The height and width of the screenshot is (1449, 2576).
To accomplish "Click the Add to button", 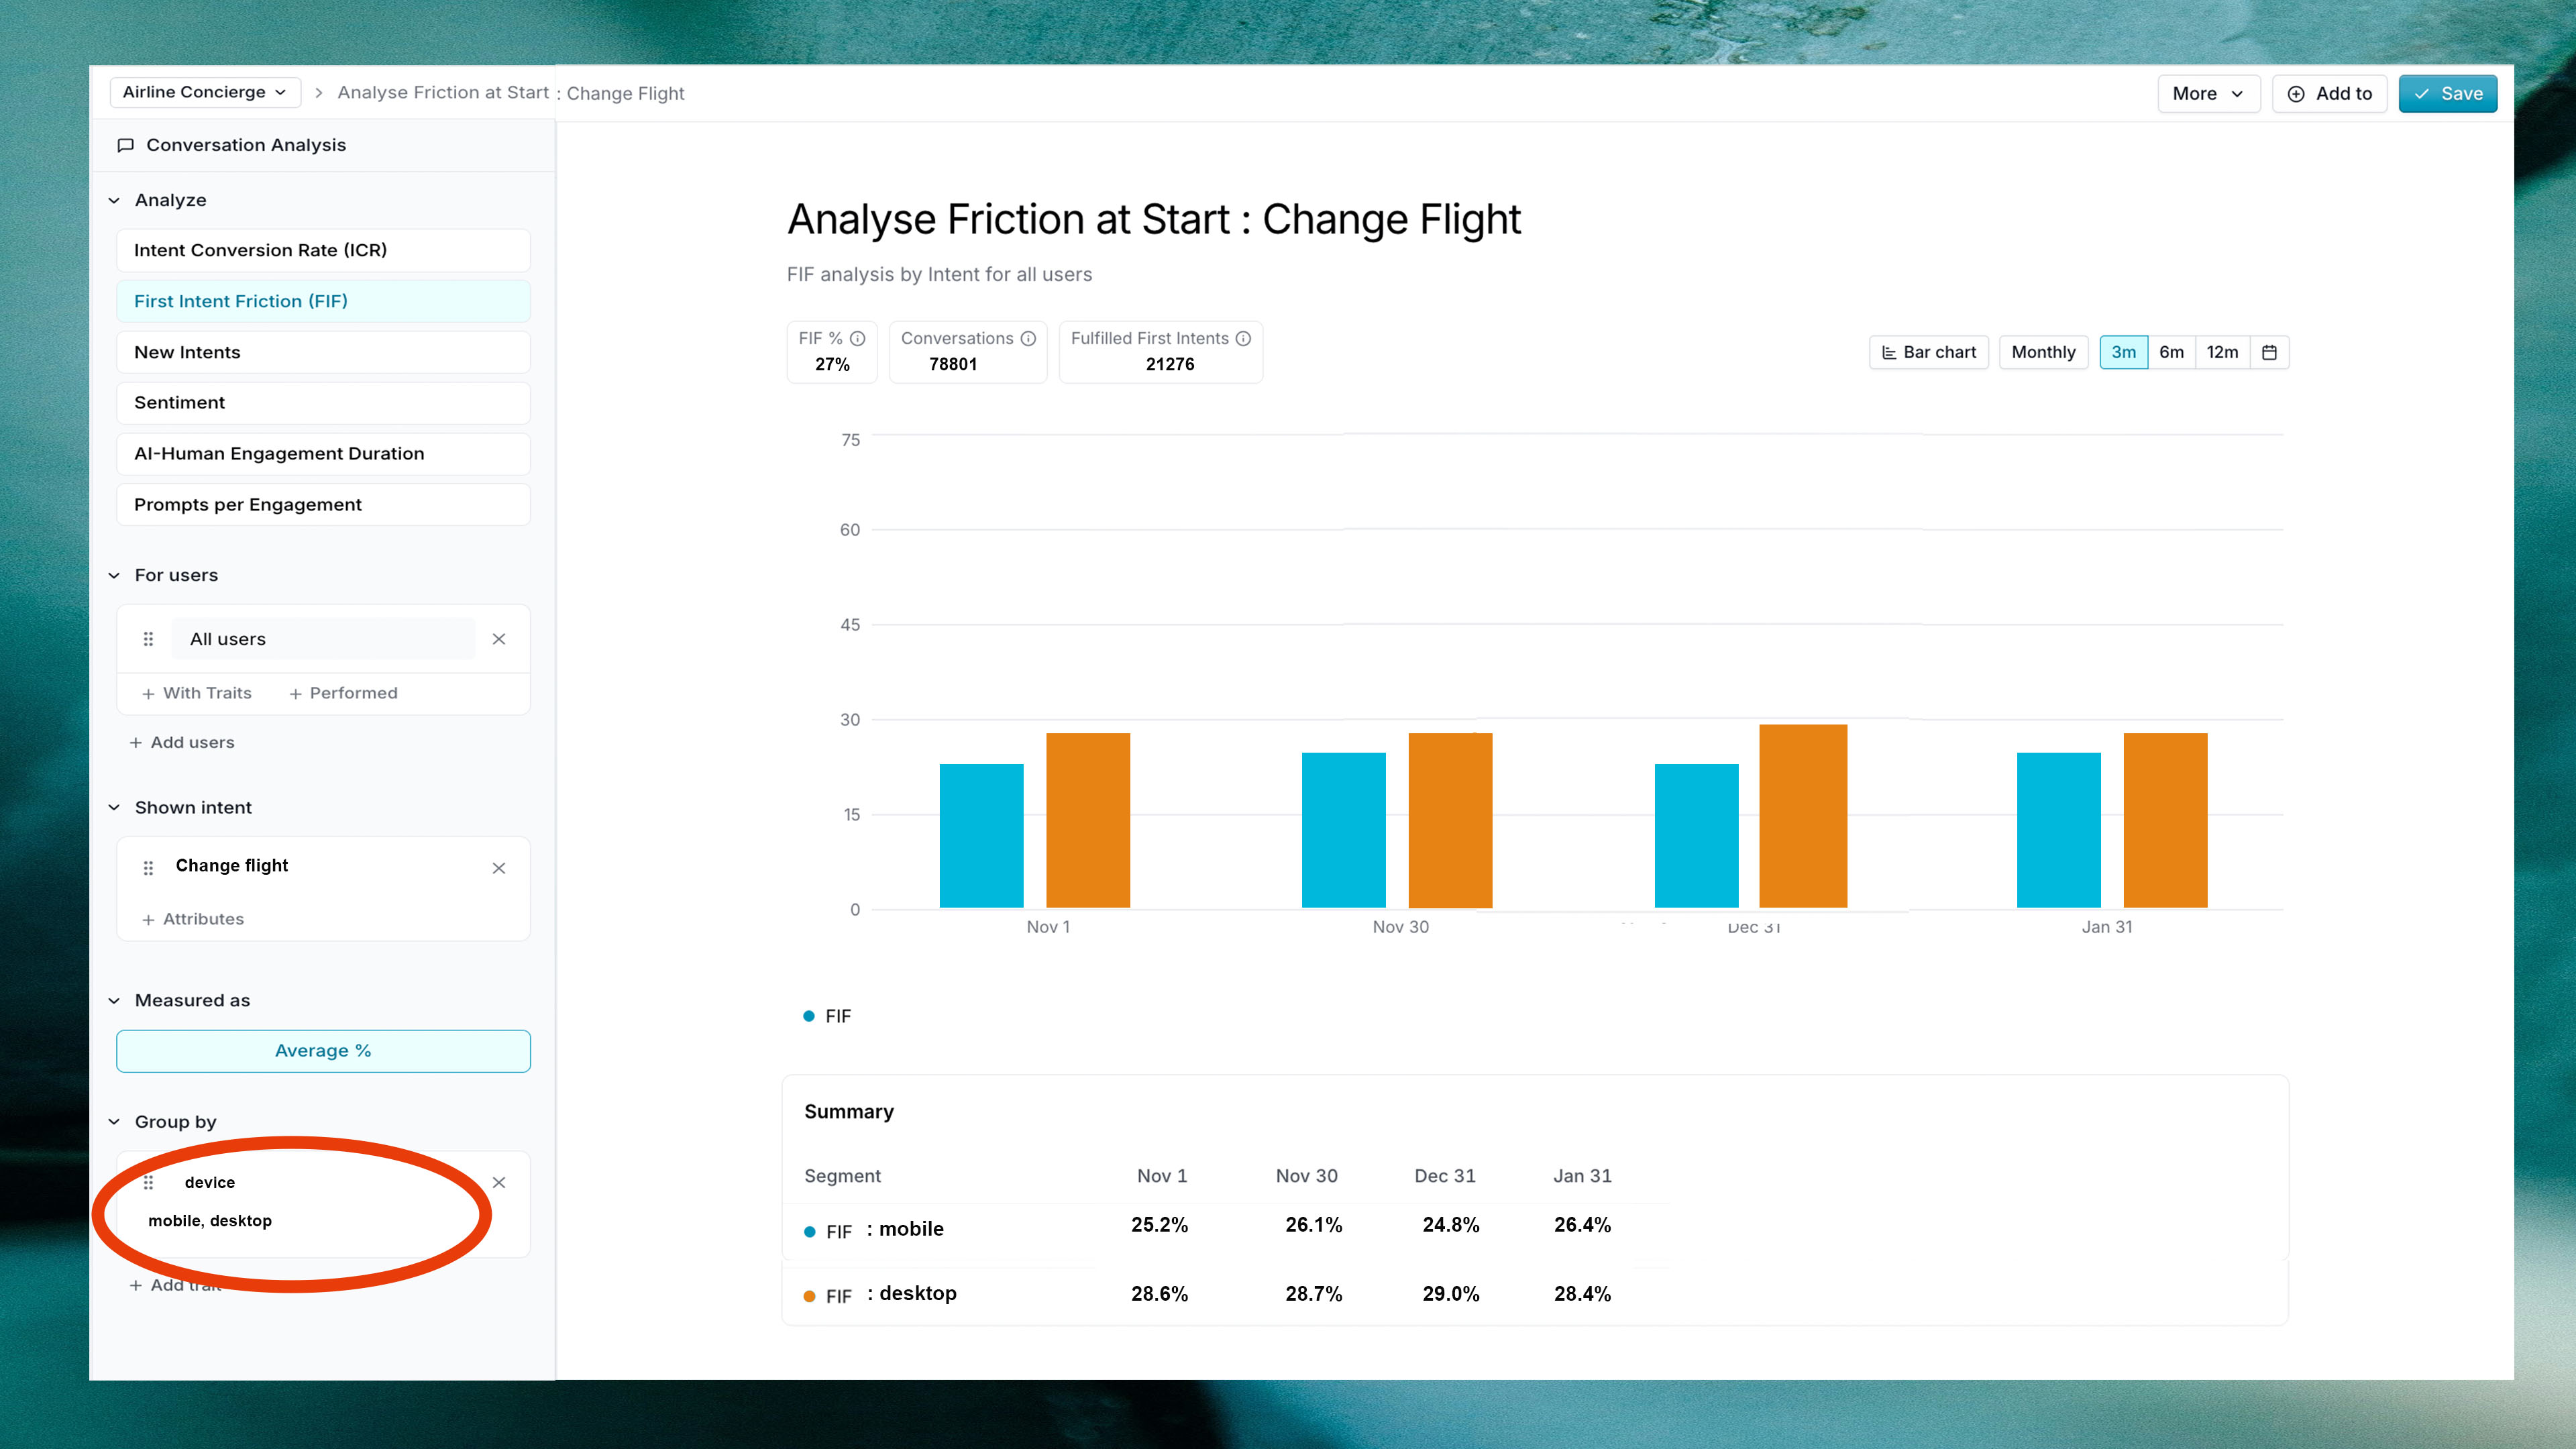I will (x=2329, y=93).
